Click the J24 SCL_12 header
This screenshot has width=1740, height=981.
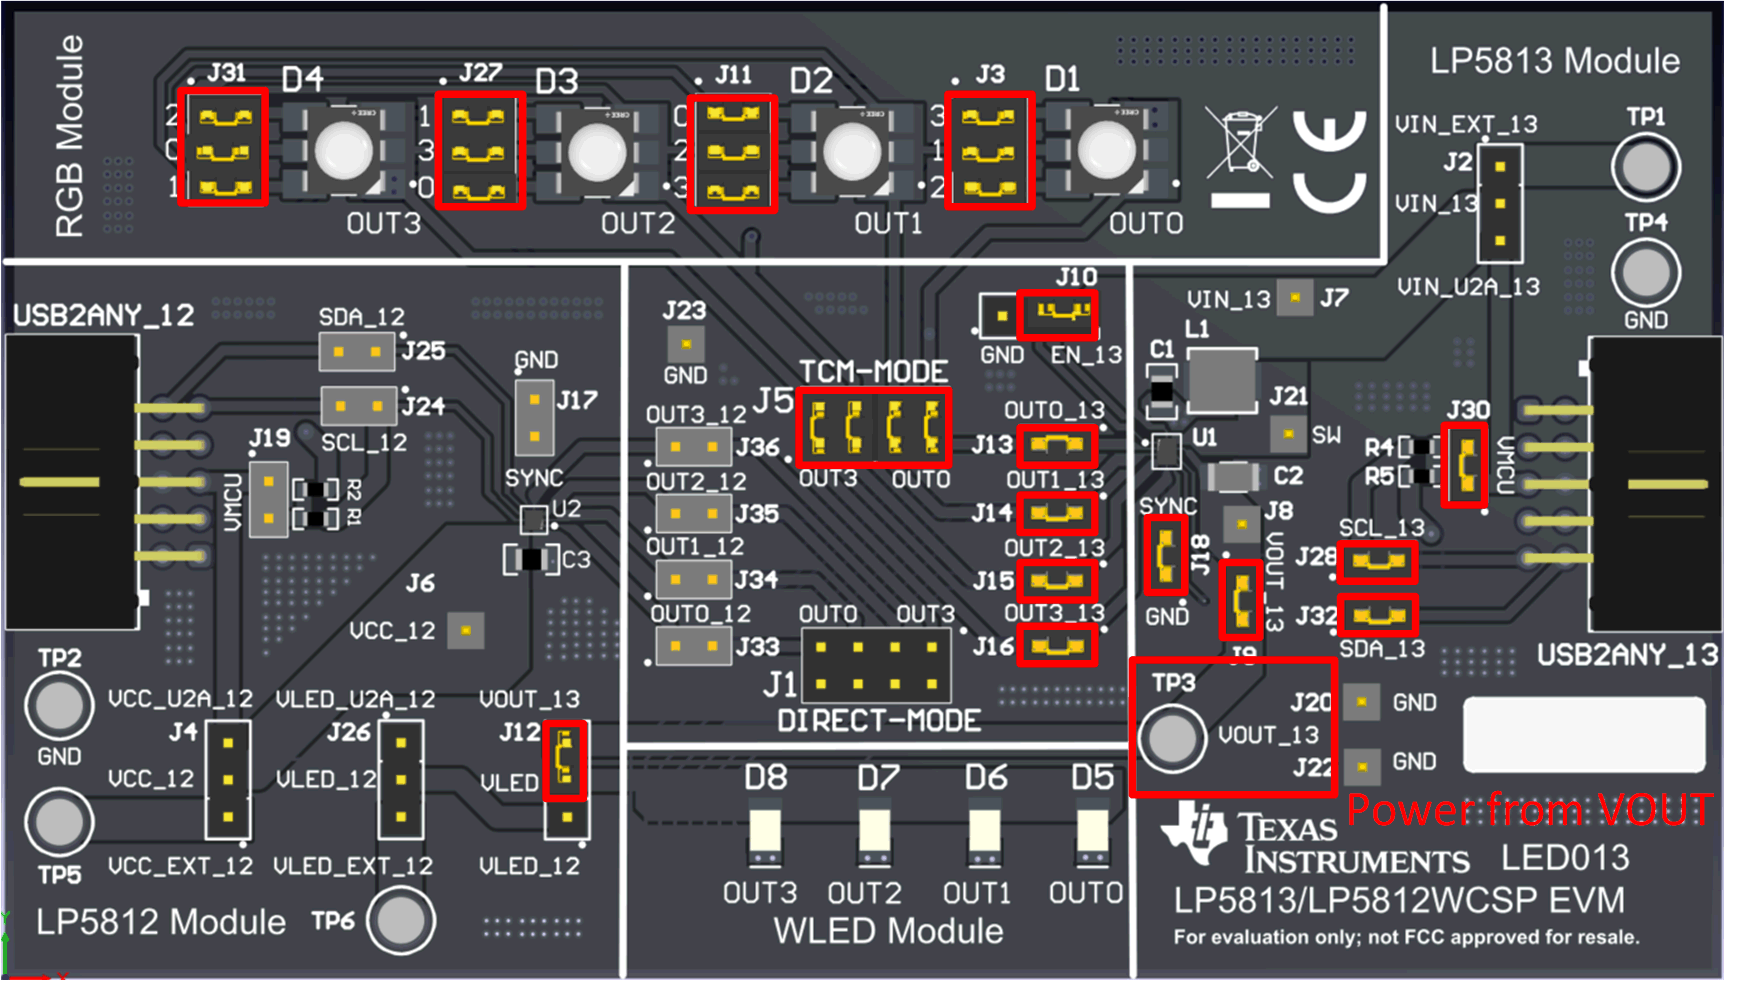point(358,406)
